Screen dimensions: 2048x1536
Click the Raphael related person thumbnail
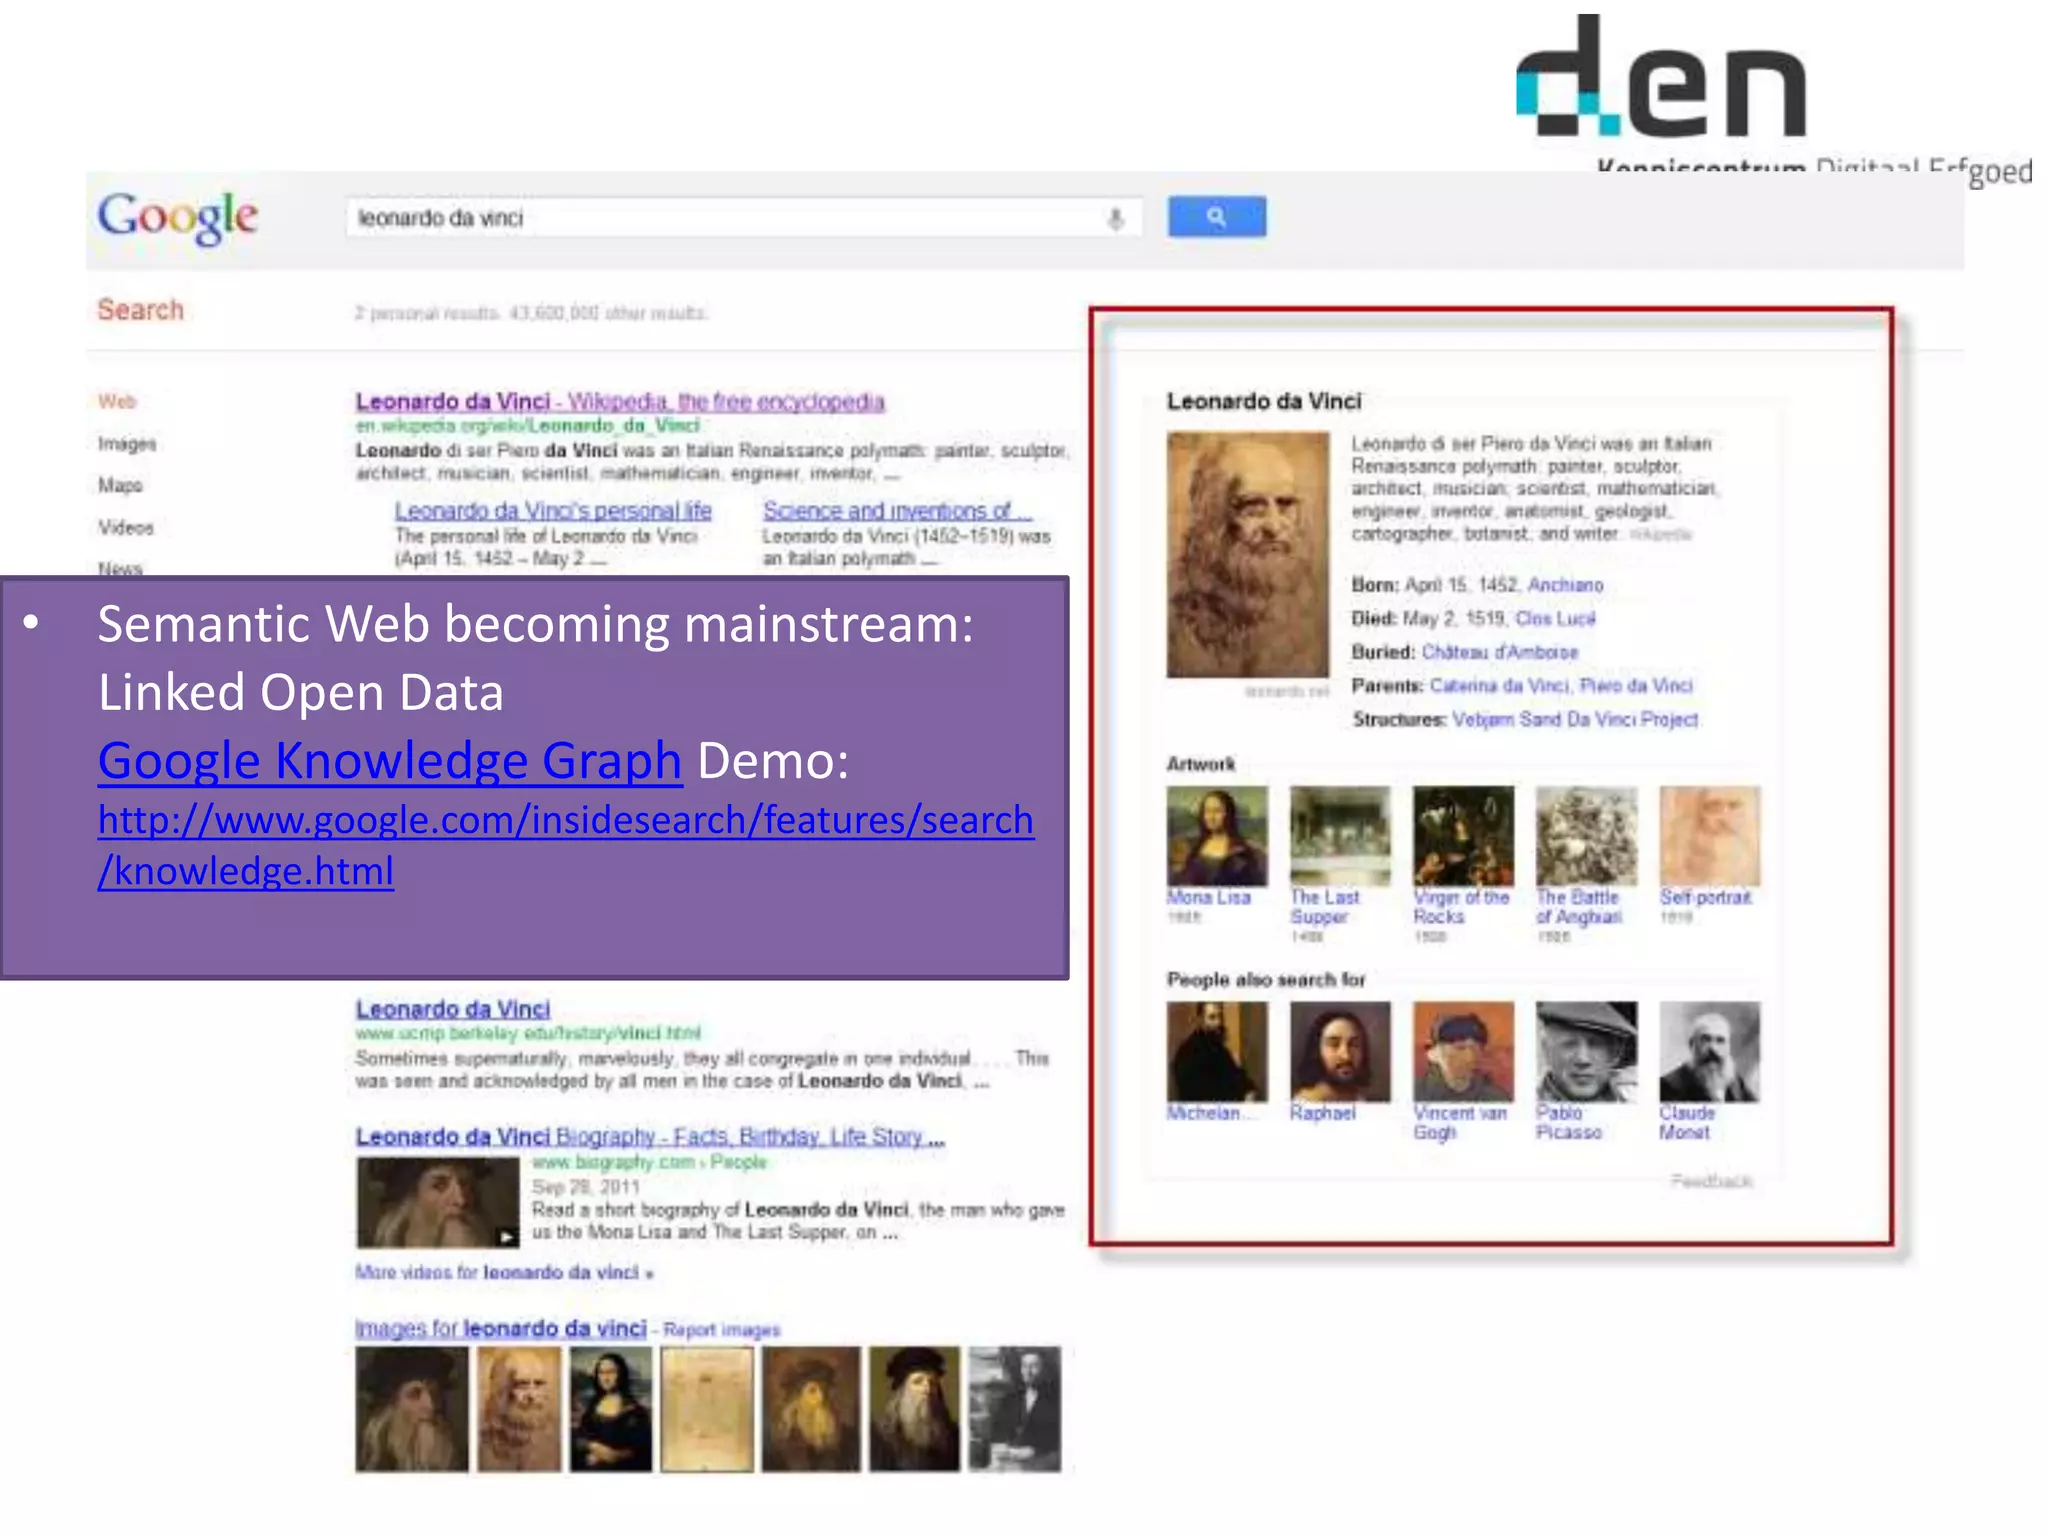coord(1340,1052)
